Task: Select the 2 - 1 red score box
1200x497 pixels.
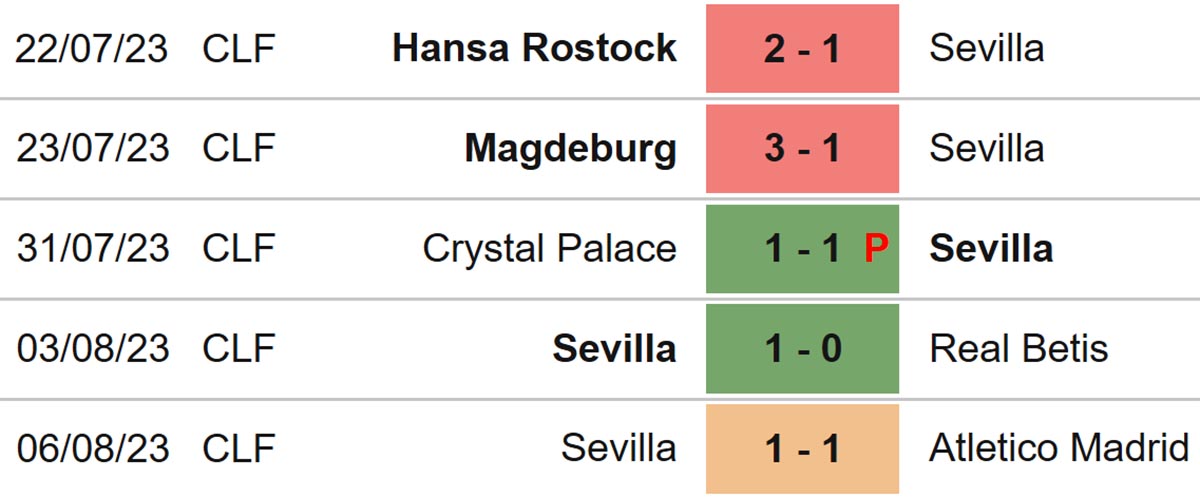Action: click(802, 48)
